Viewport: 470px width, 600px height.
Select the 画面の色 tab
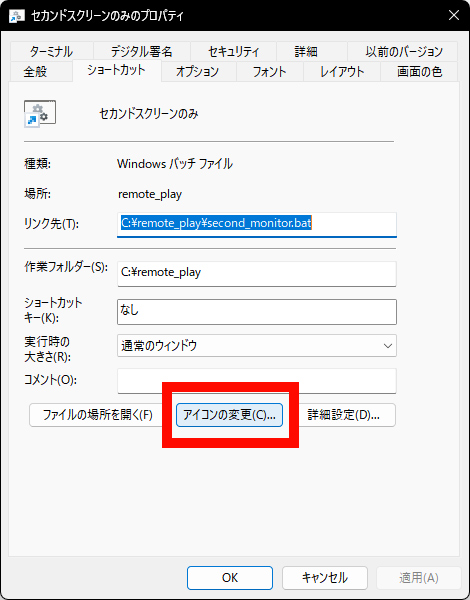419,72
